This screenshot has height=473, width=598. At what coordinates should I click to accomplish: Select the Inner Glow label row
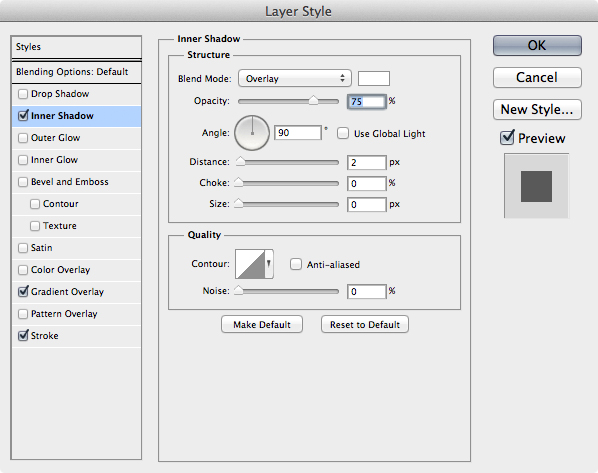pos(76,160)
